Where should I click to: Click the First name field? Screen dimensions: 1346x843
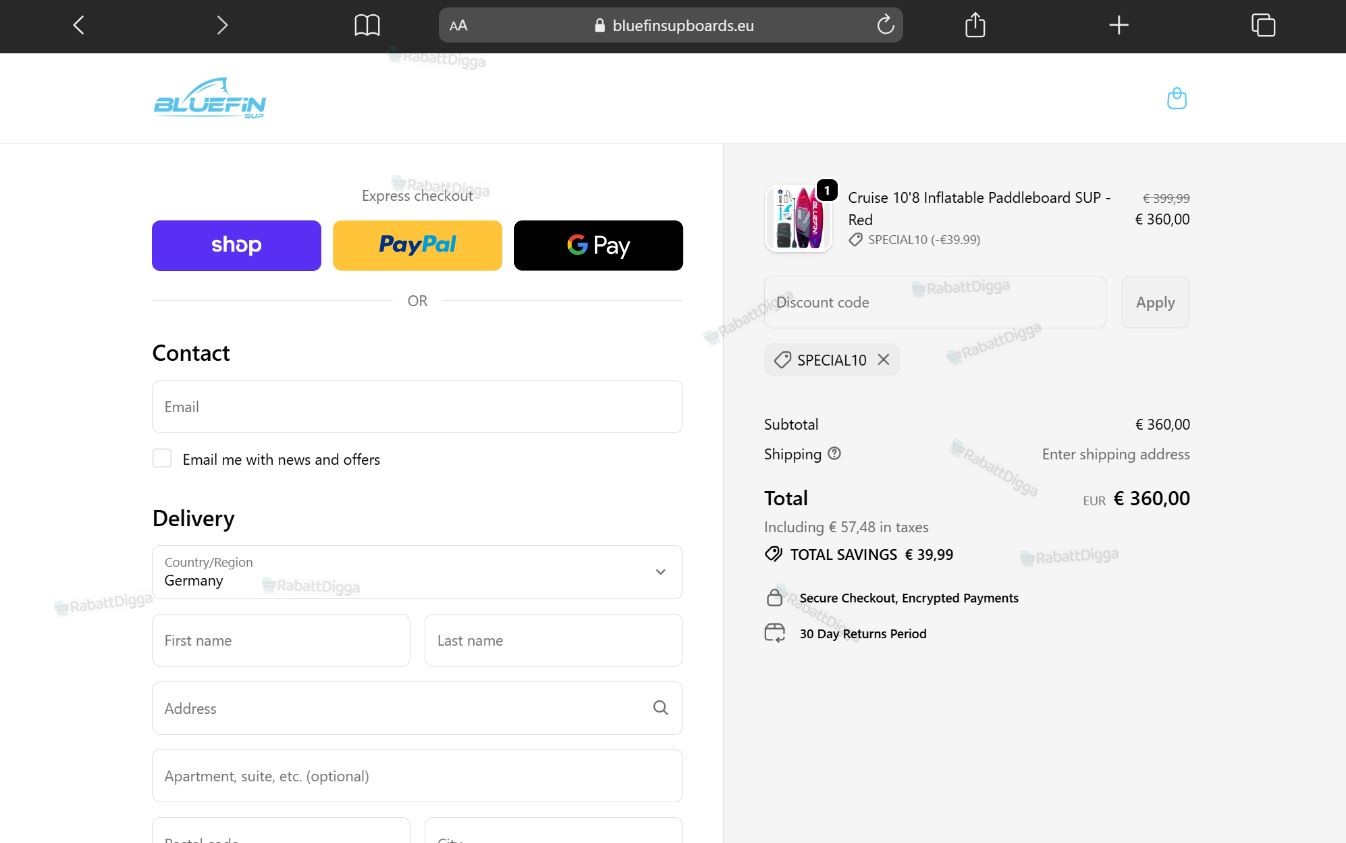281,640
